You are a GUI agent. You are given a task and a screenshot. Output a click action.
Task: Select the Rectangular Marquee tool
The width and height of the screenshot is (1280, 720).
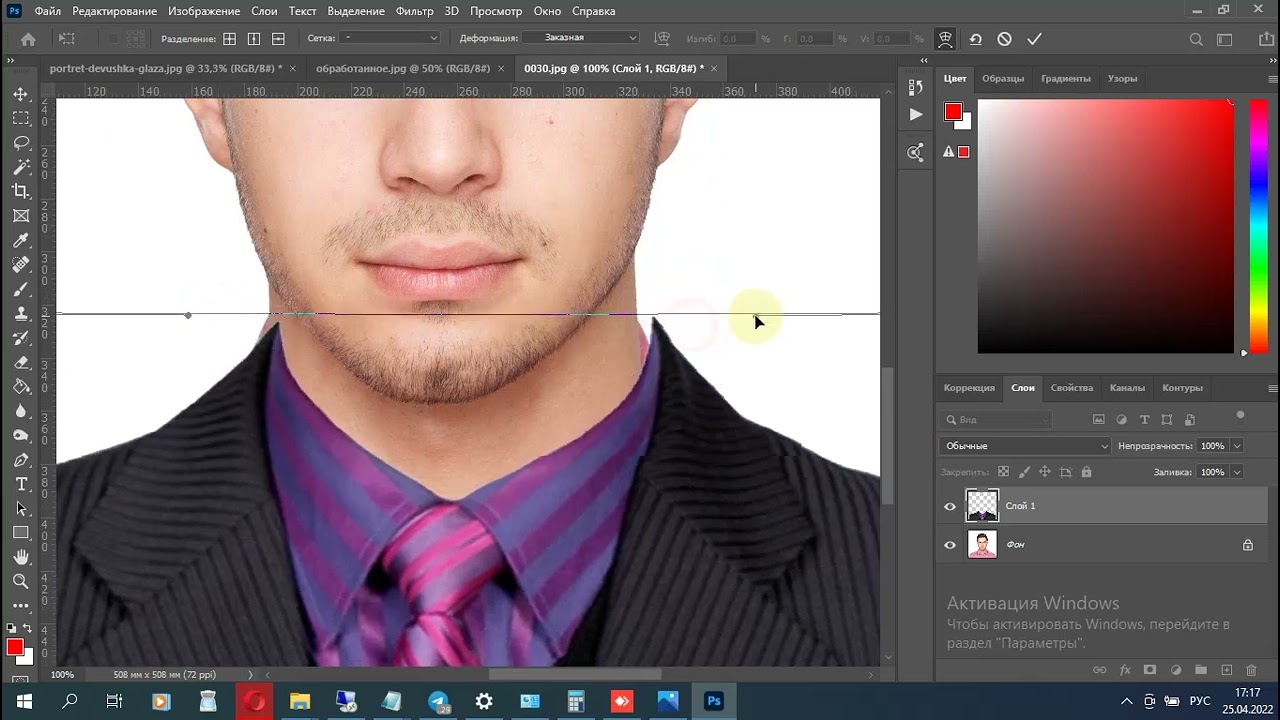tap(20, 118)
